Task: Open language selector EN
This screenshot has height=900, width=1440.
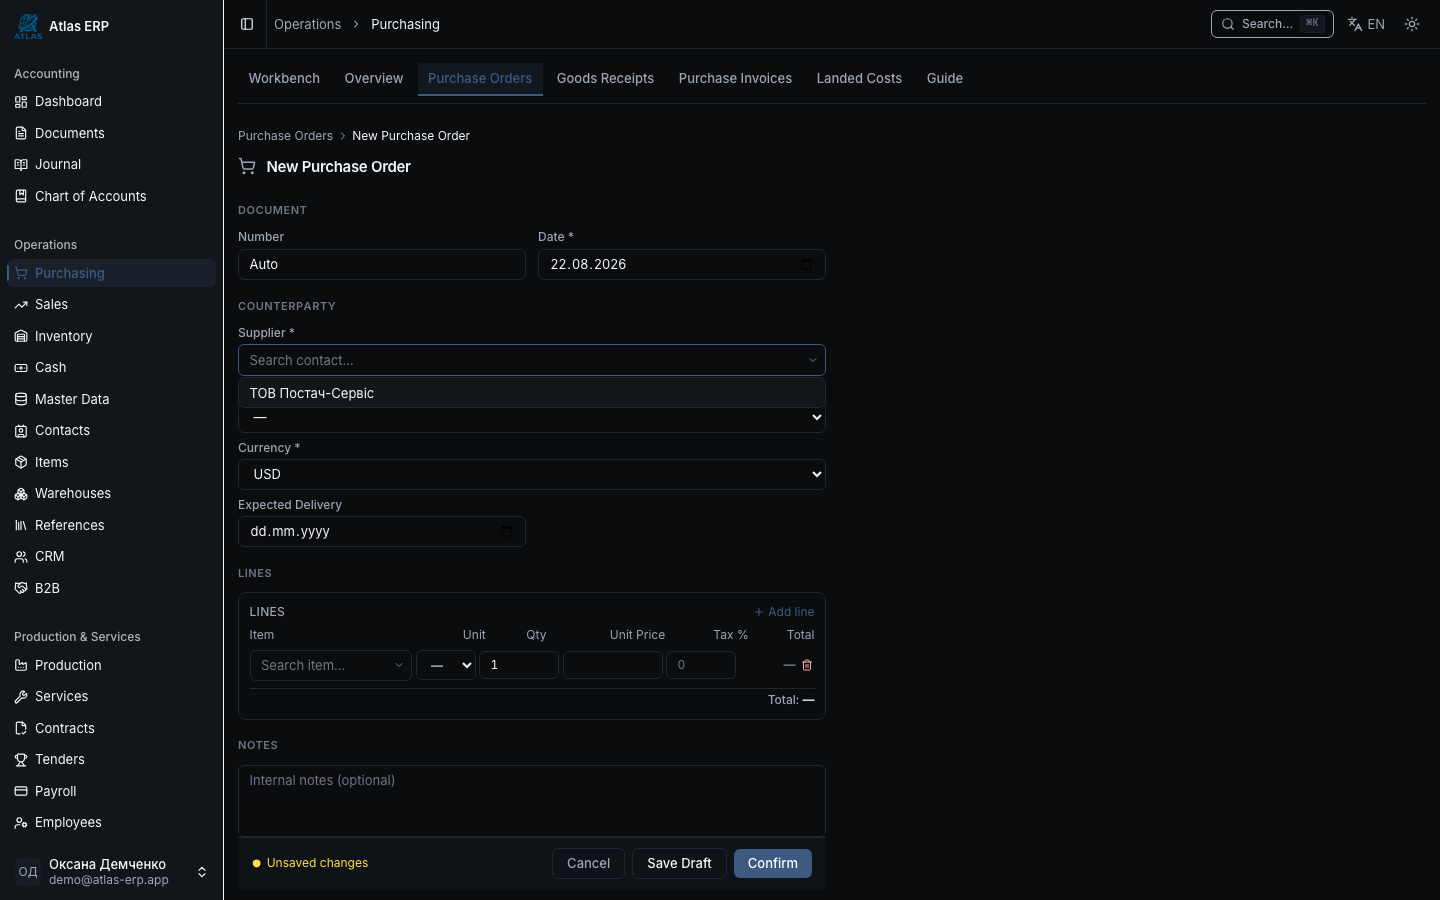Action: tap(1366, 24)
